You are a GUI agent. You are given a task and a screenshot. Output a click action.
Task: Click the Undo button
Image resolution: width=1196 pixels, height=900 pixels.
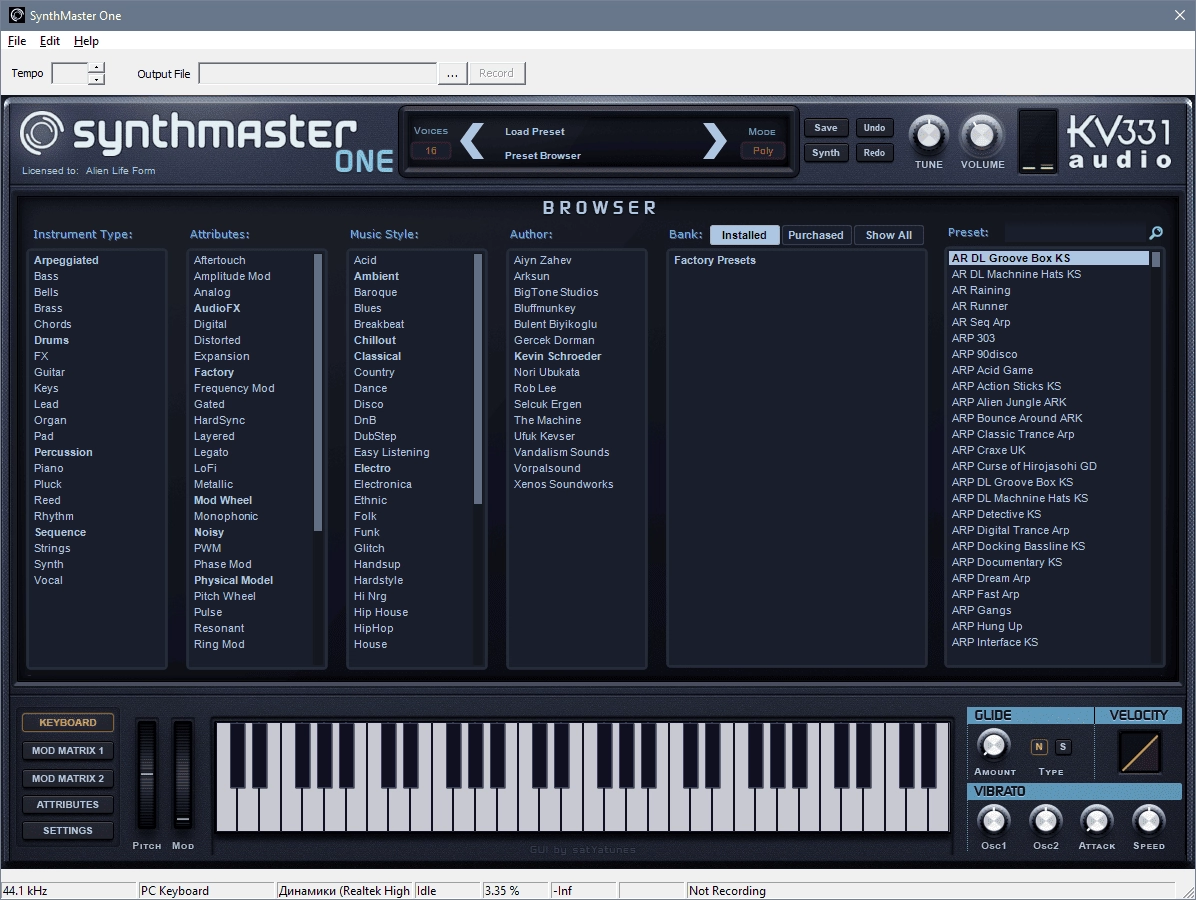(x=874, y=128)
